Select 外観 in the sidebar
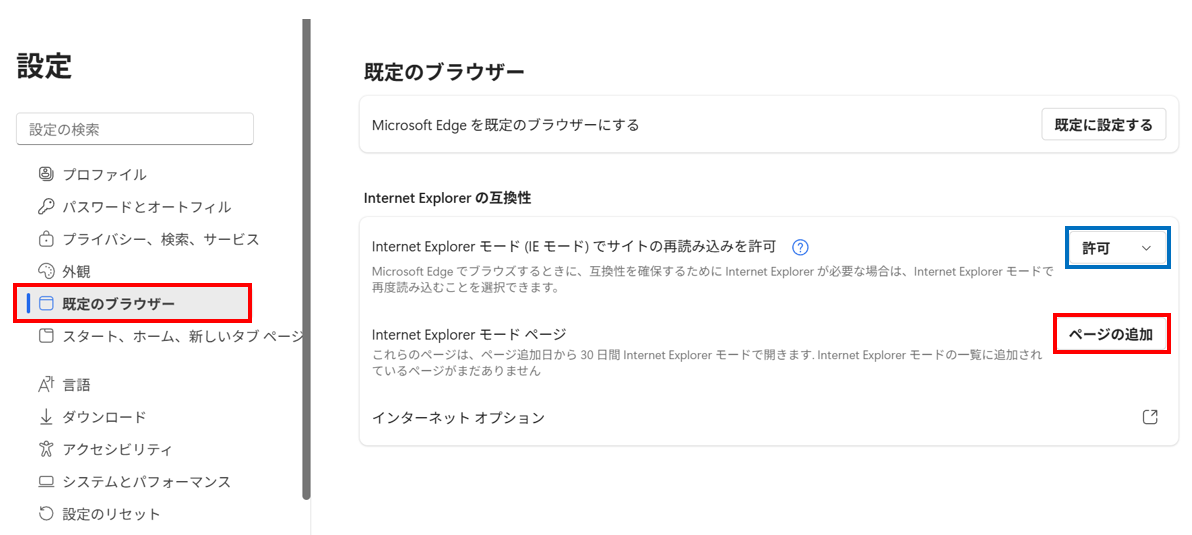 click(77, 272)
